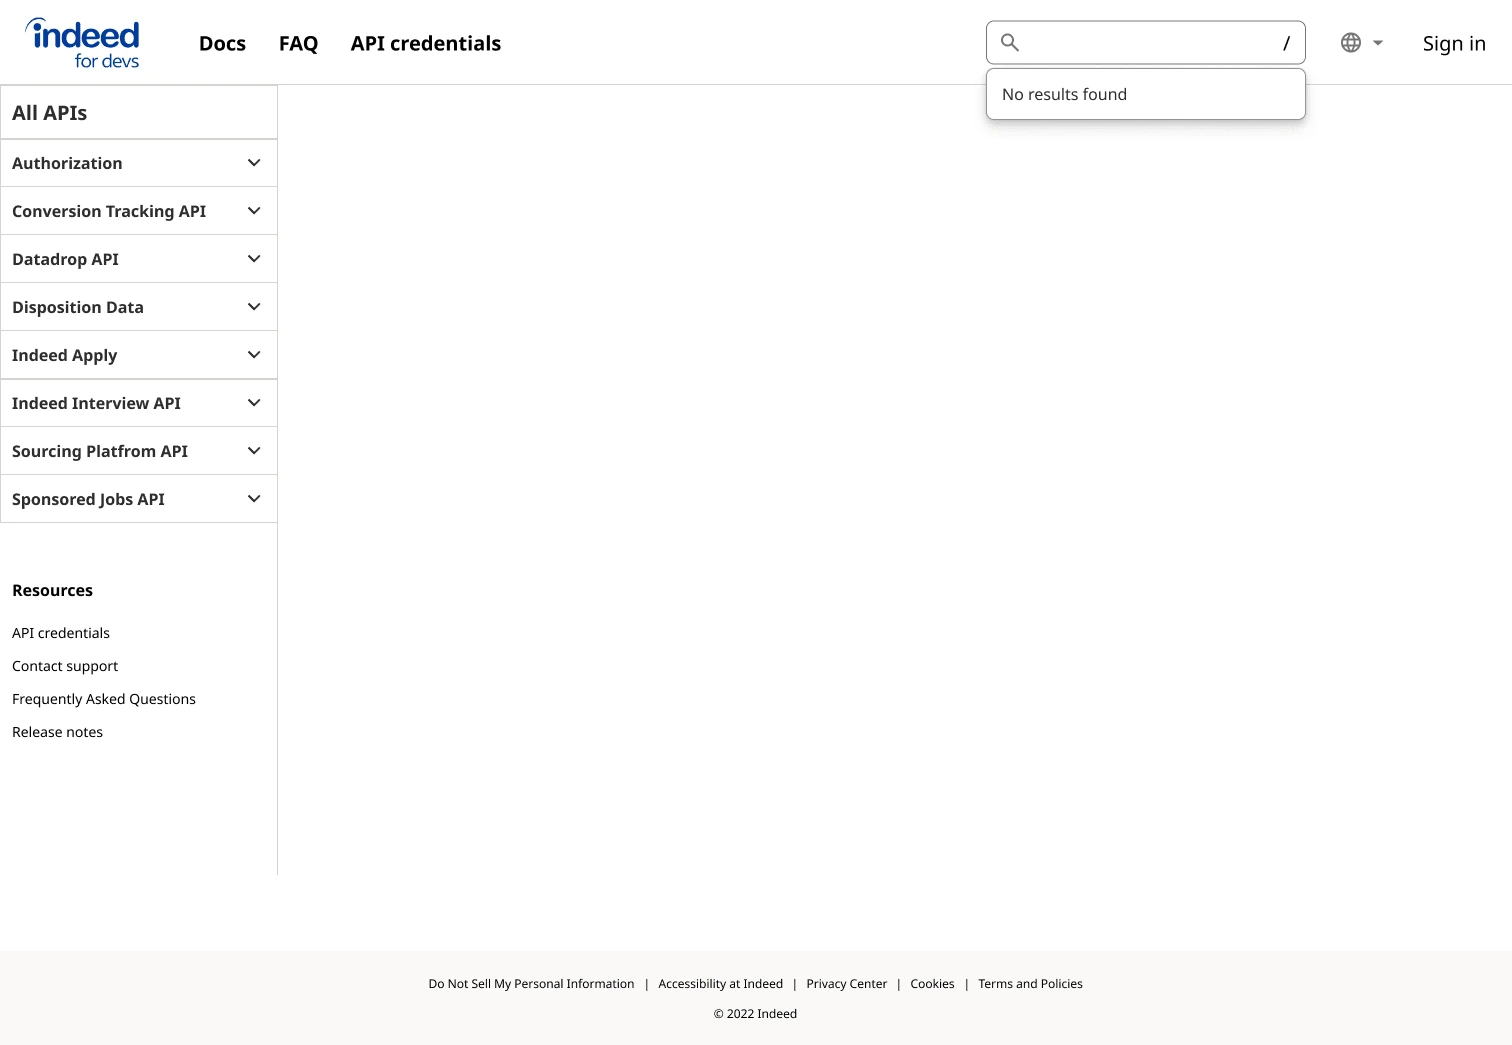Click the © 2022 Indeed copyright text

(x=755, y=1014)
